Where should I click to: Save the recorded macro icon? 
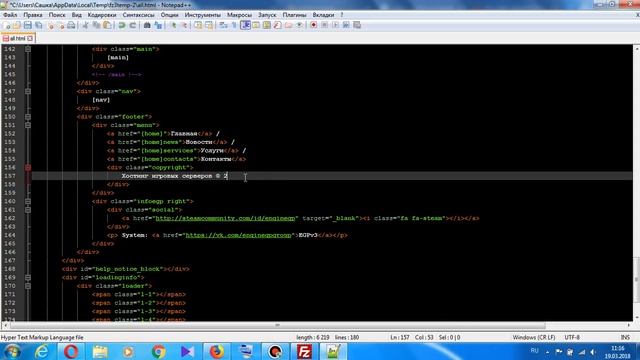pyautogui.click(x=357, y=25)
